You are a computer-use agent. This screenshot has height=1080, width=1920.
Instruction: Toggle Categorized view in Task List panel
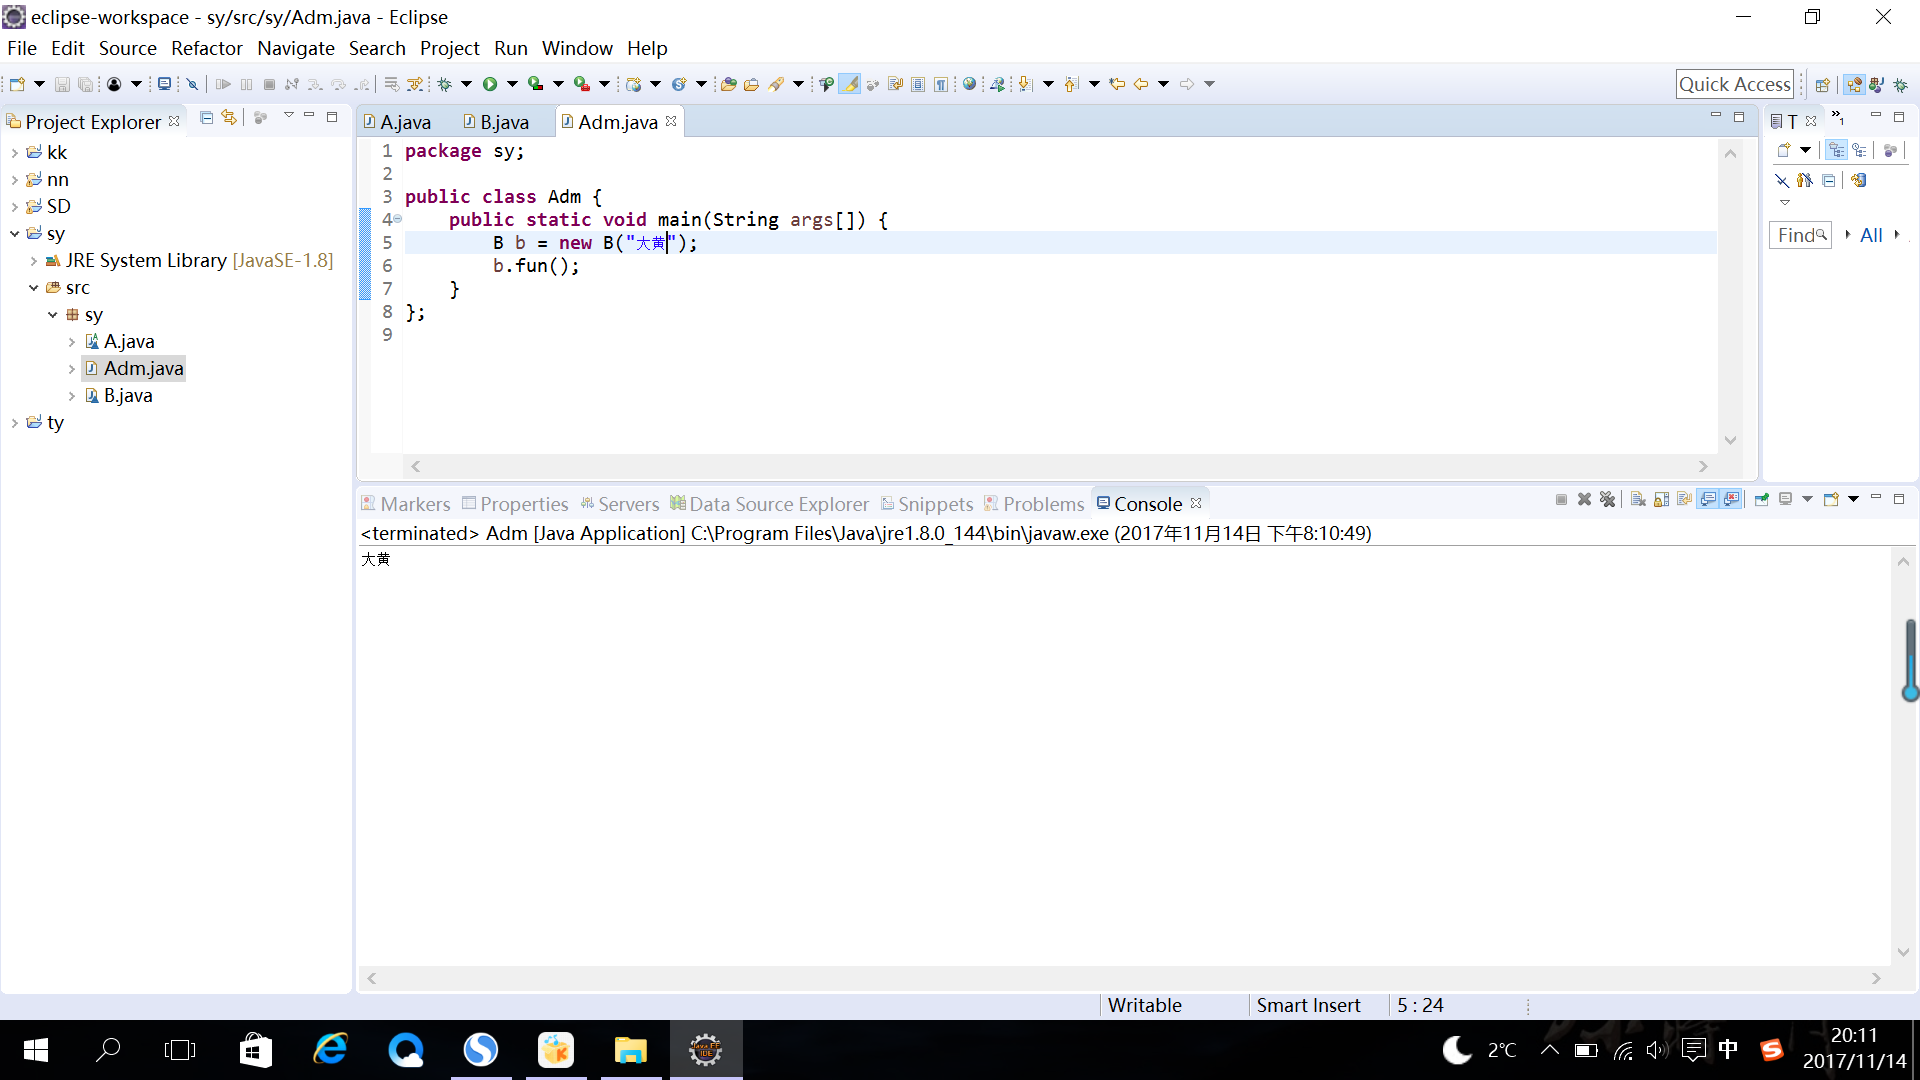tap(1836, 151)
